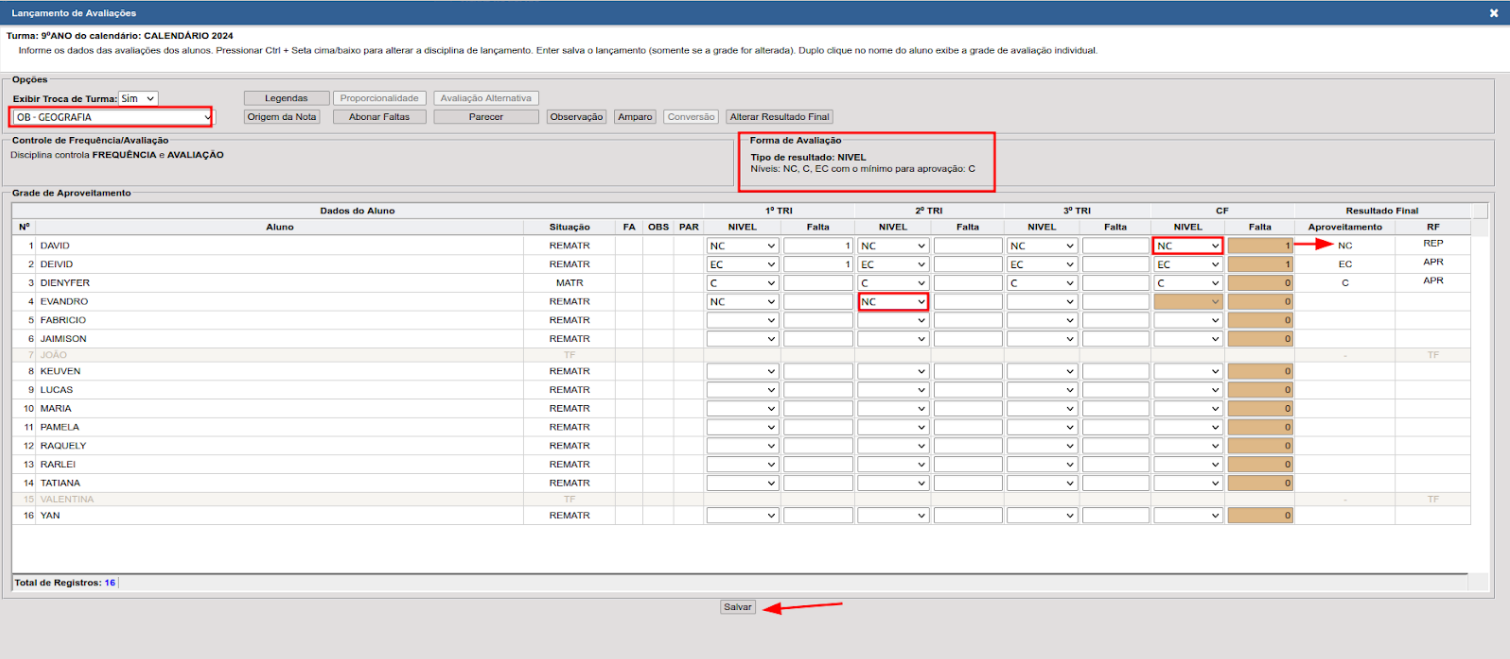The height and width of the screenshot is (659, 1510).
Task: Open DEIVID's 1º TRI NIVEL dropdown
Action: point(743,265)
